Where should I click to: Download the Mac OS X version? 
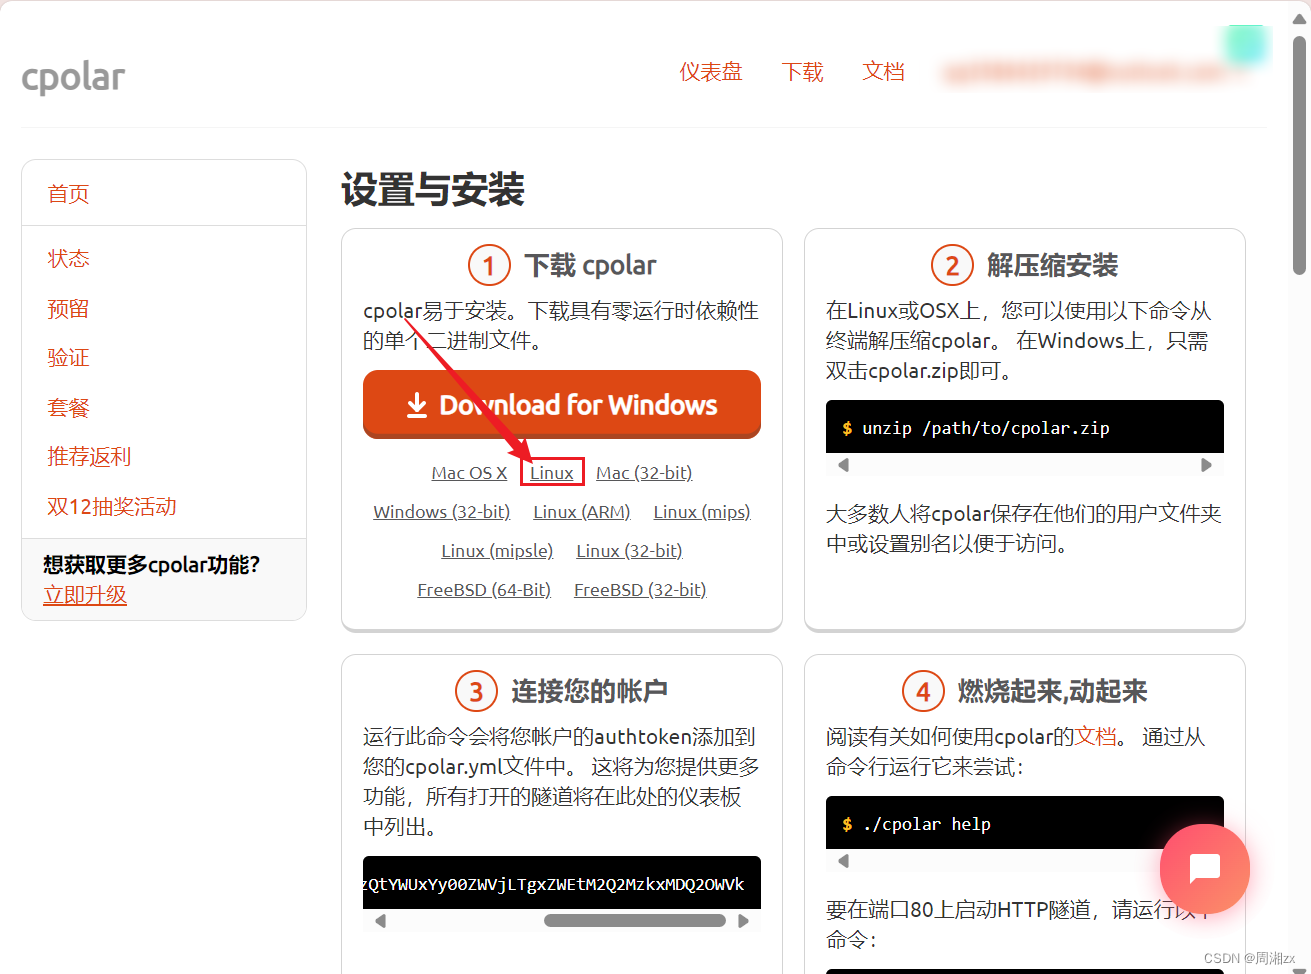click(469, 472)
